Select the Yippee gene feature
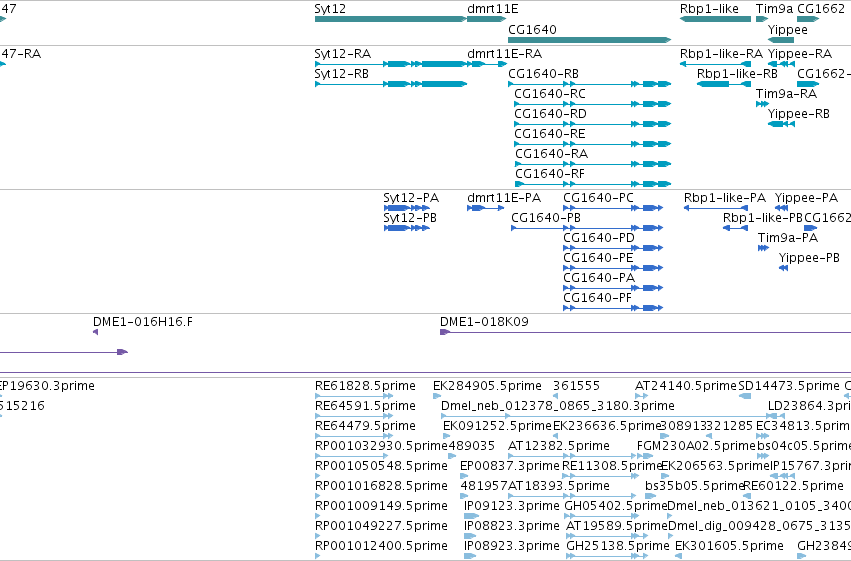 tap(781, 40)
